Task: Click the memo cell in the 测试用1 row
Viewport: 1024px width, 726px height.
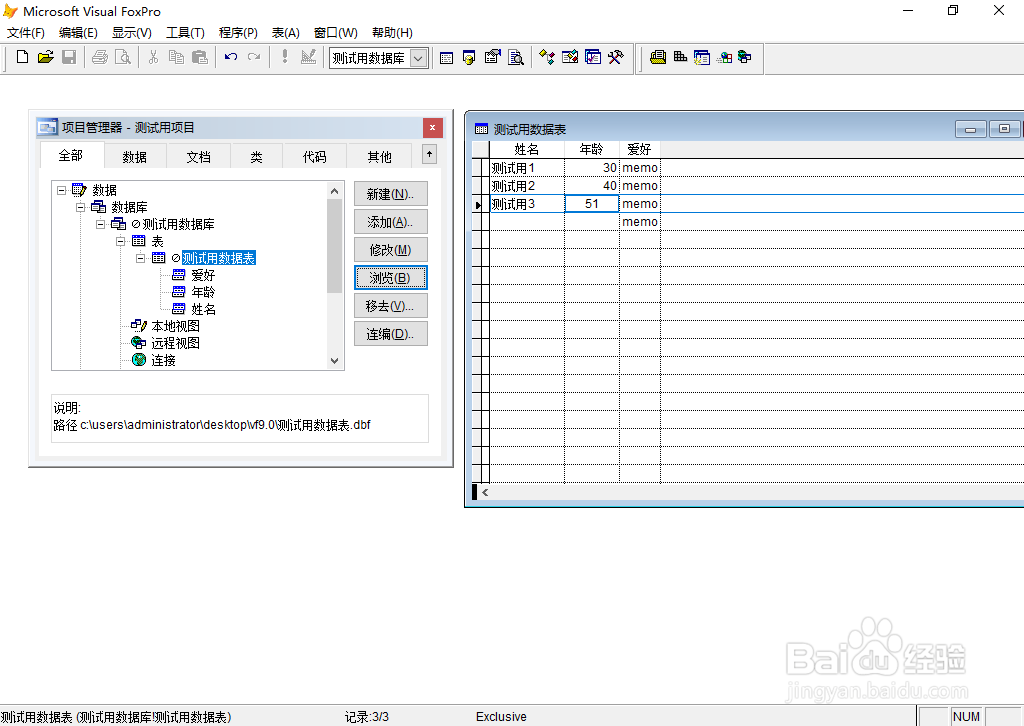Action: pyautogui.click(x=639, y=168)
